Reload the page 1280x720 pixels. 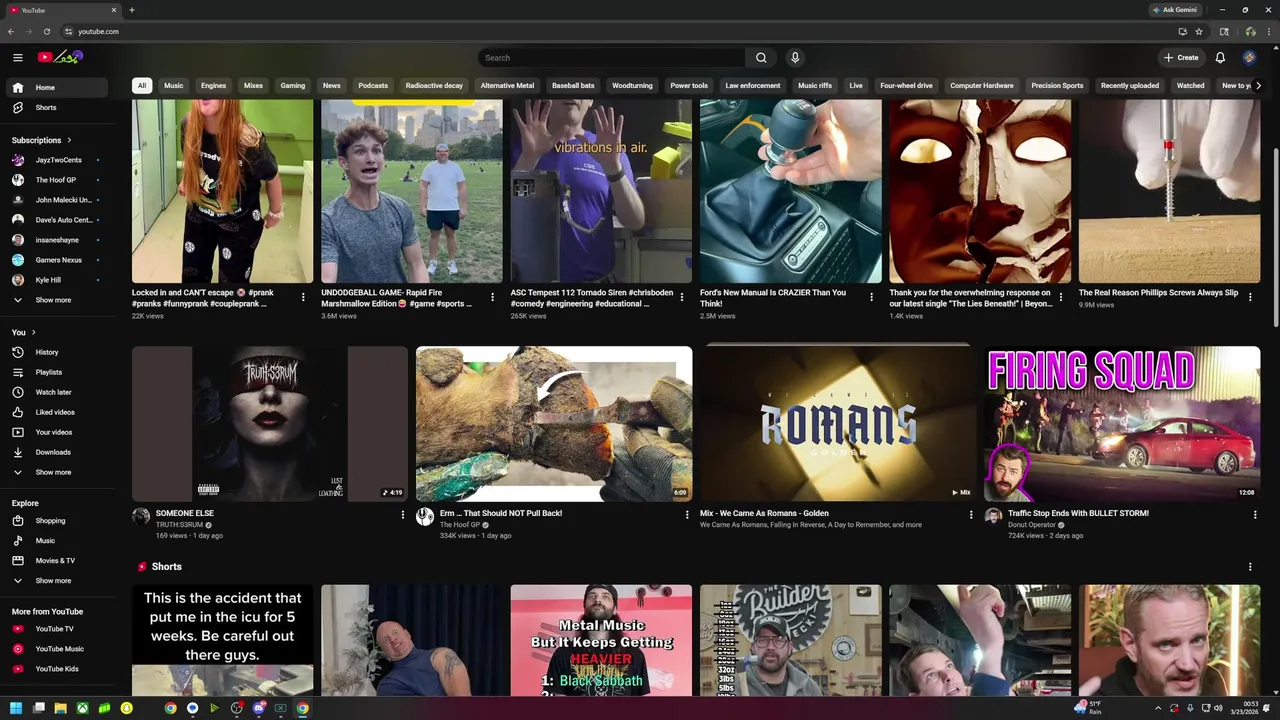coord(46,31)
